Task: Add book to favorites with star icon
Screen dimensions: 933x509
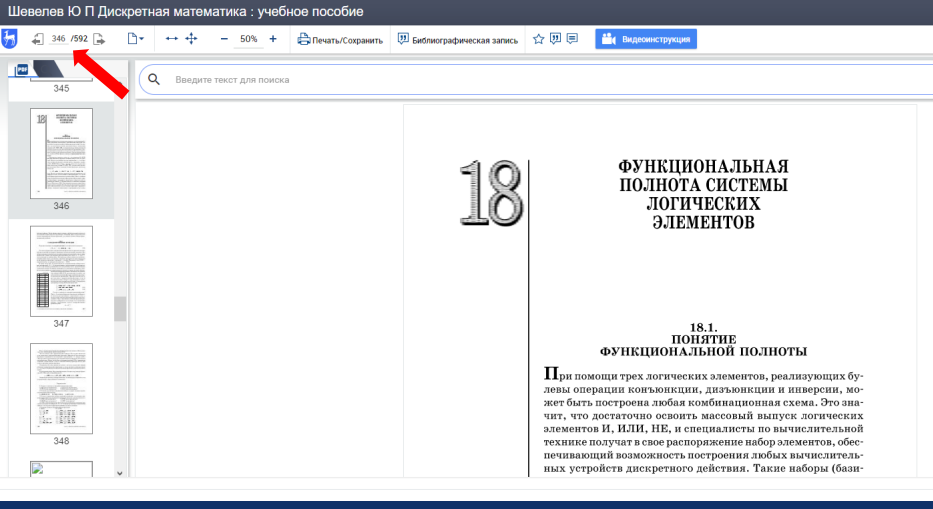Action: coord(538,39)
